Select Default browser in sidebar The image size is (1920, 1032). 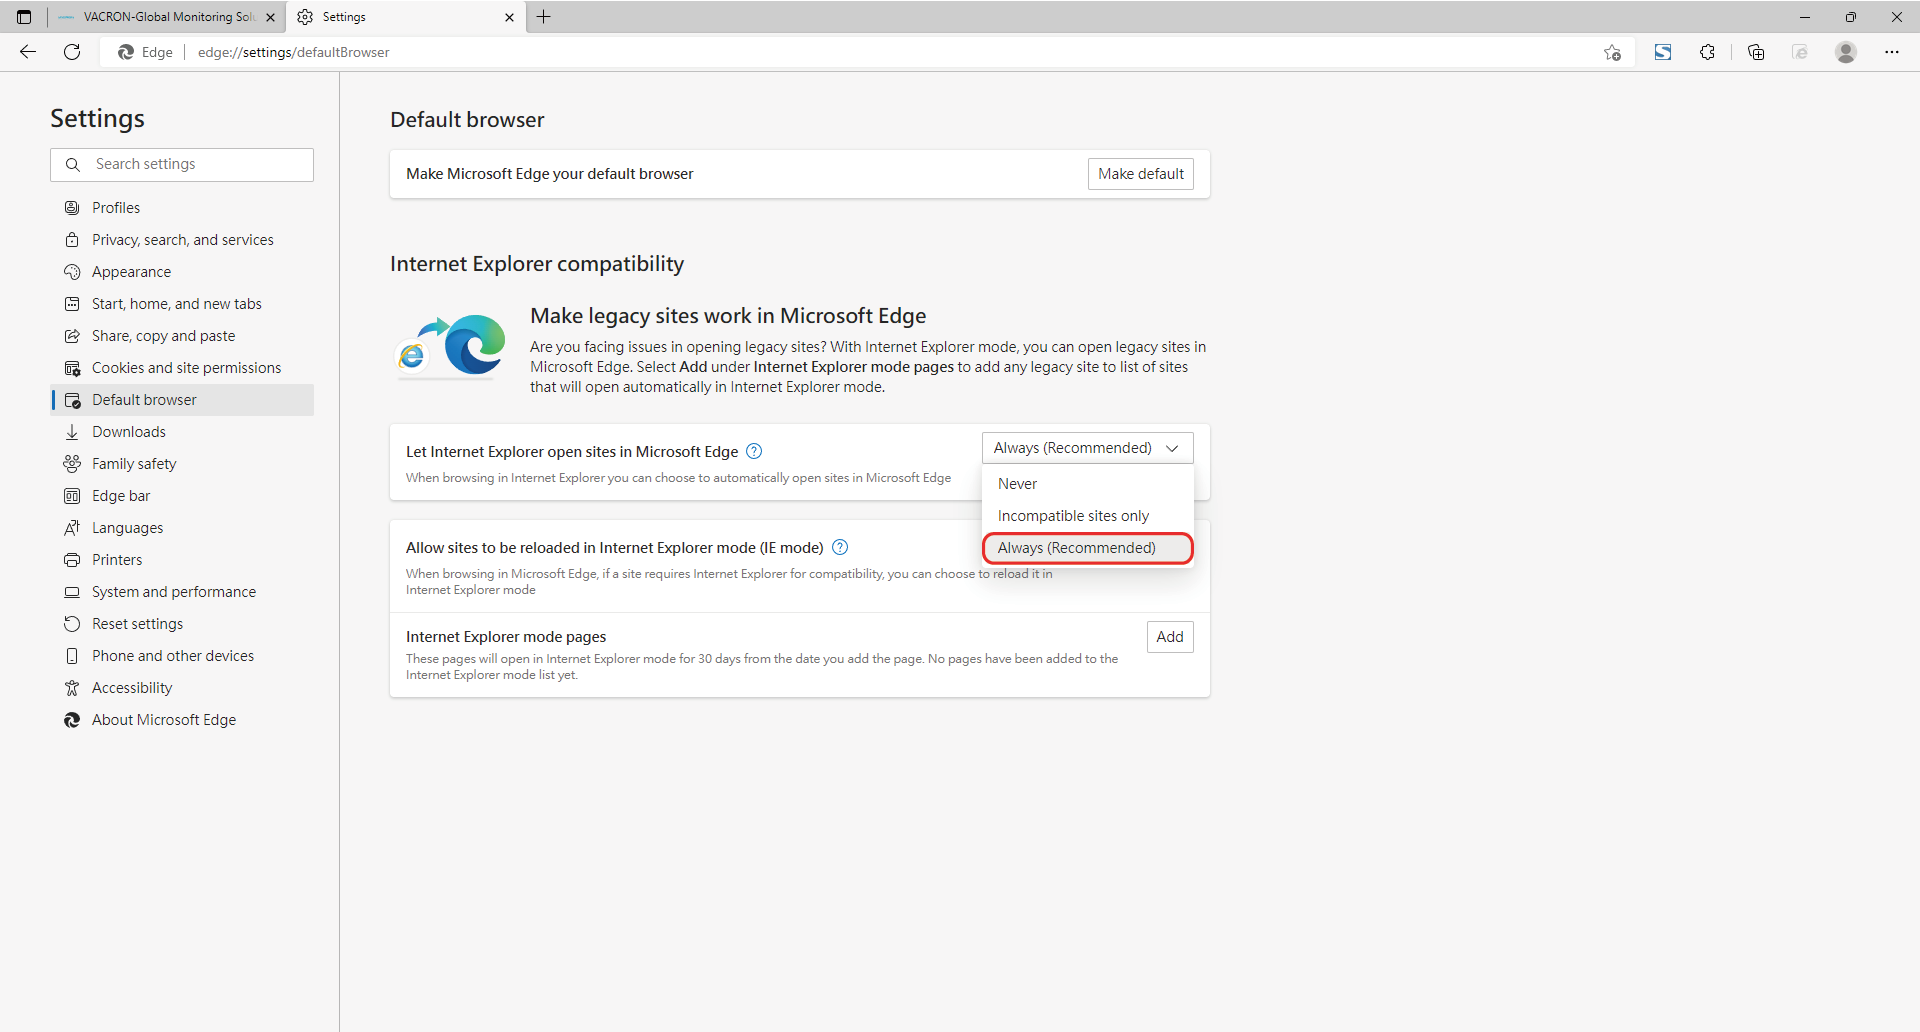coord(182,400)
